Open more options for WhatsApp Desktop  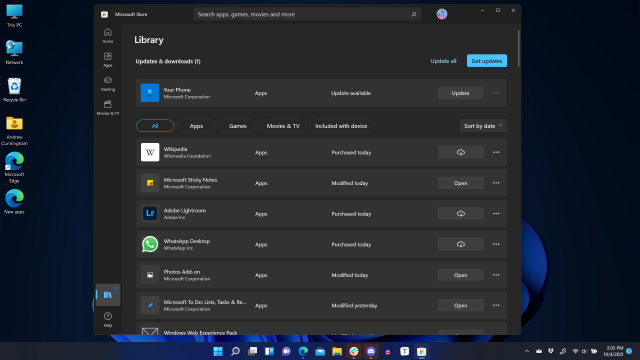pos(496,244)
